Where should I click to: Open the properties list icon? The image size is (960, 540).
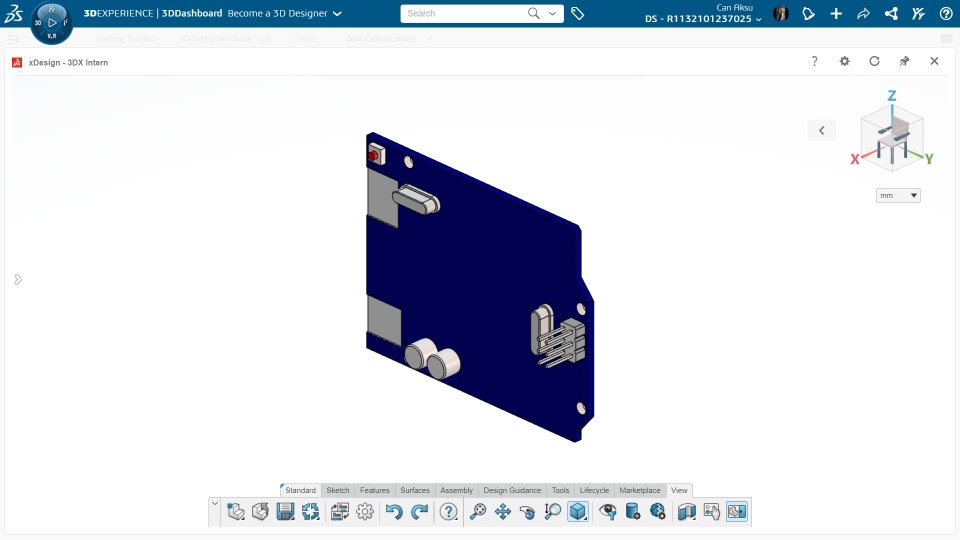click(340, 511)
